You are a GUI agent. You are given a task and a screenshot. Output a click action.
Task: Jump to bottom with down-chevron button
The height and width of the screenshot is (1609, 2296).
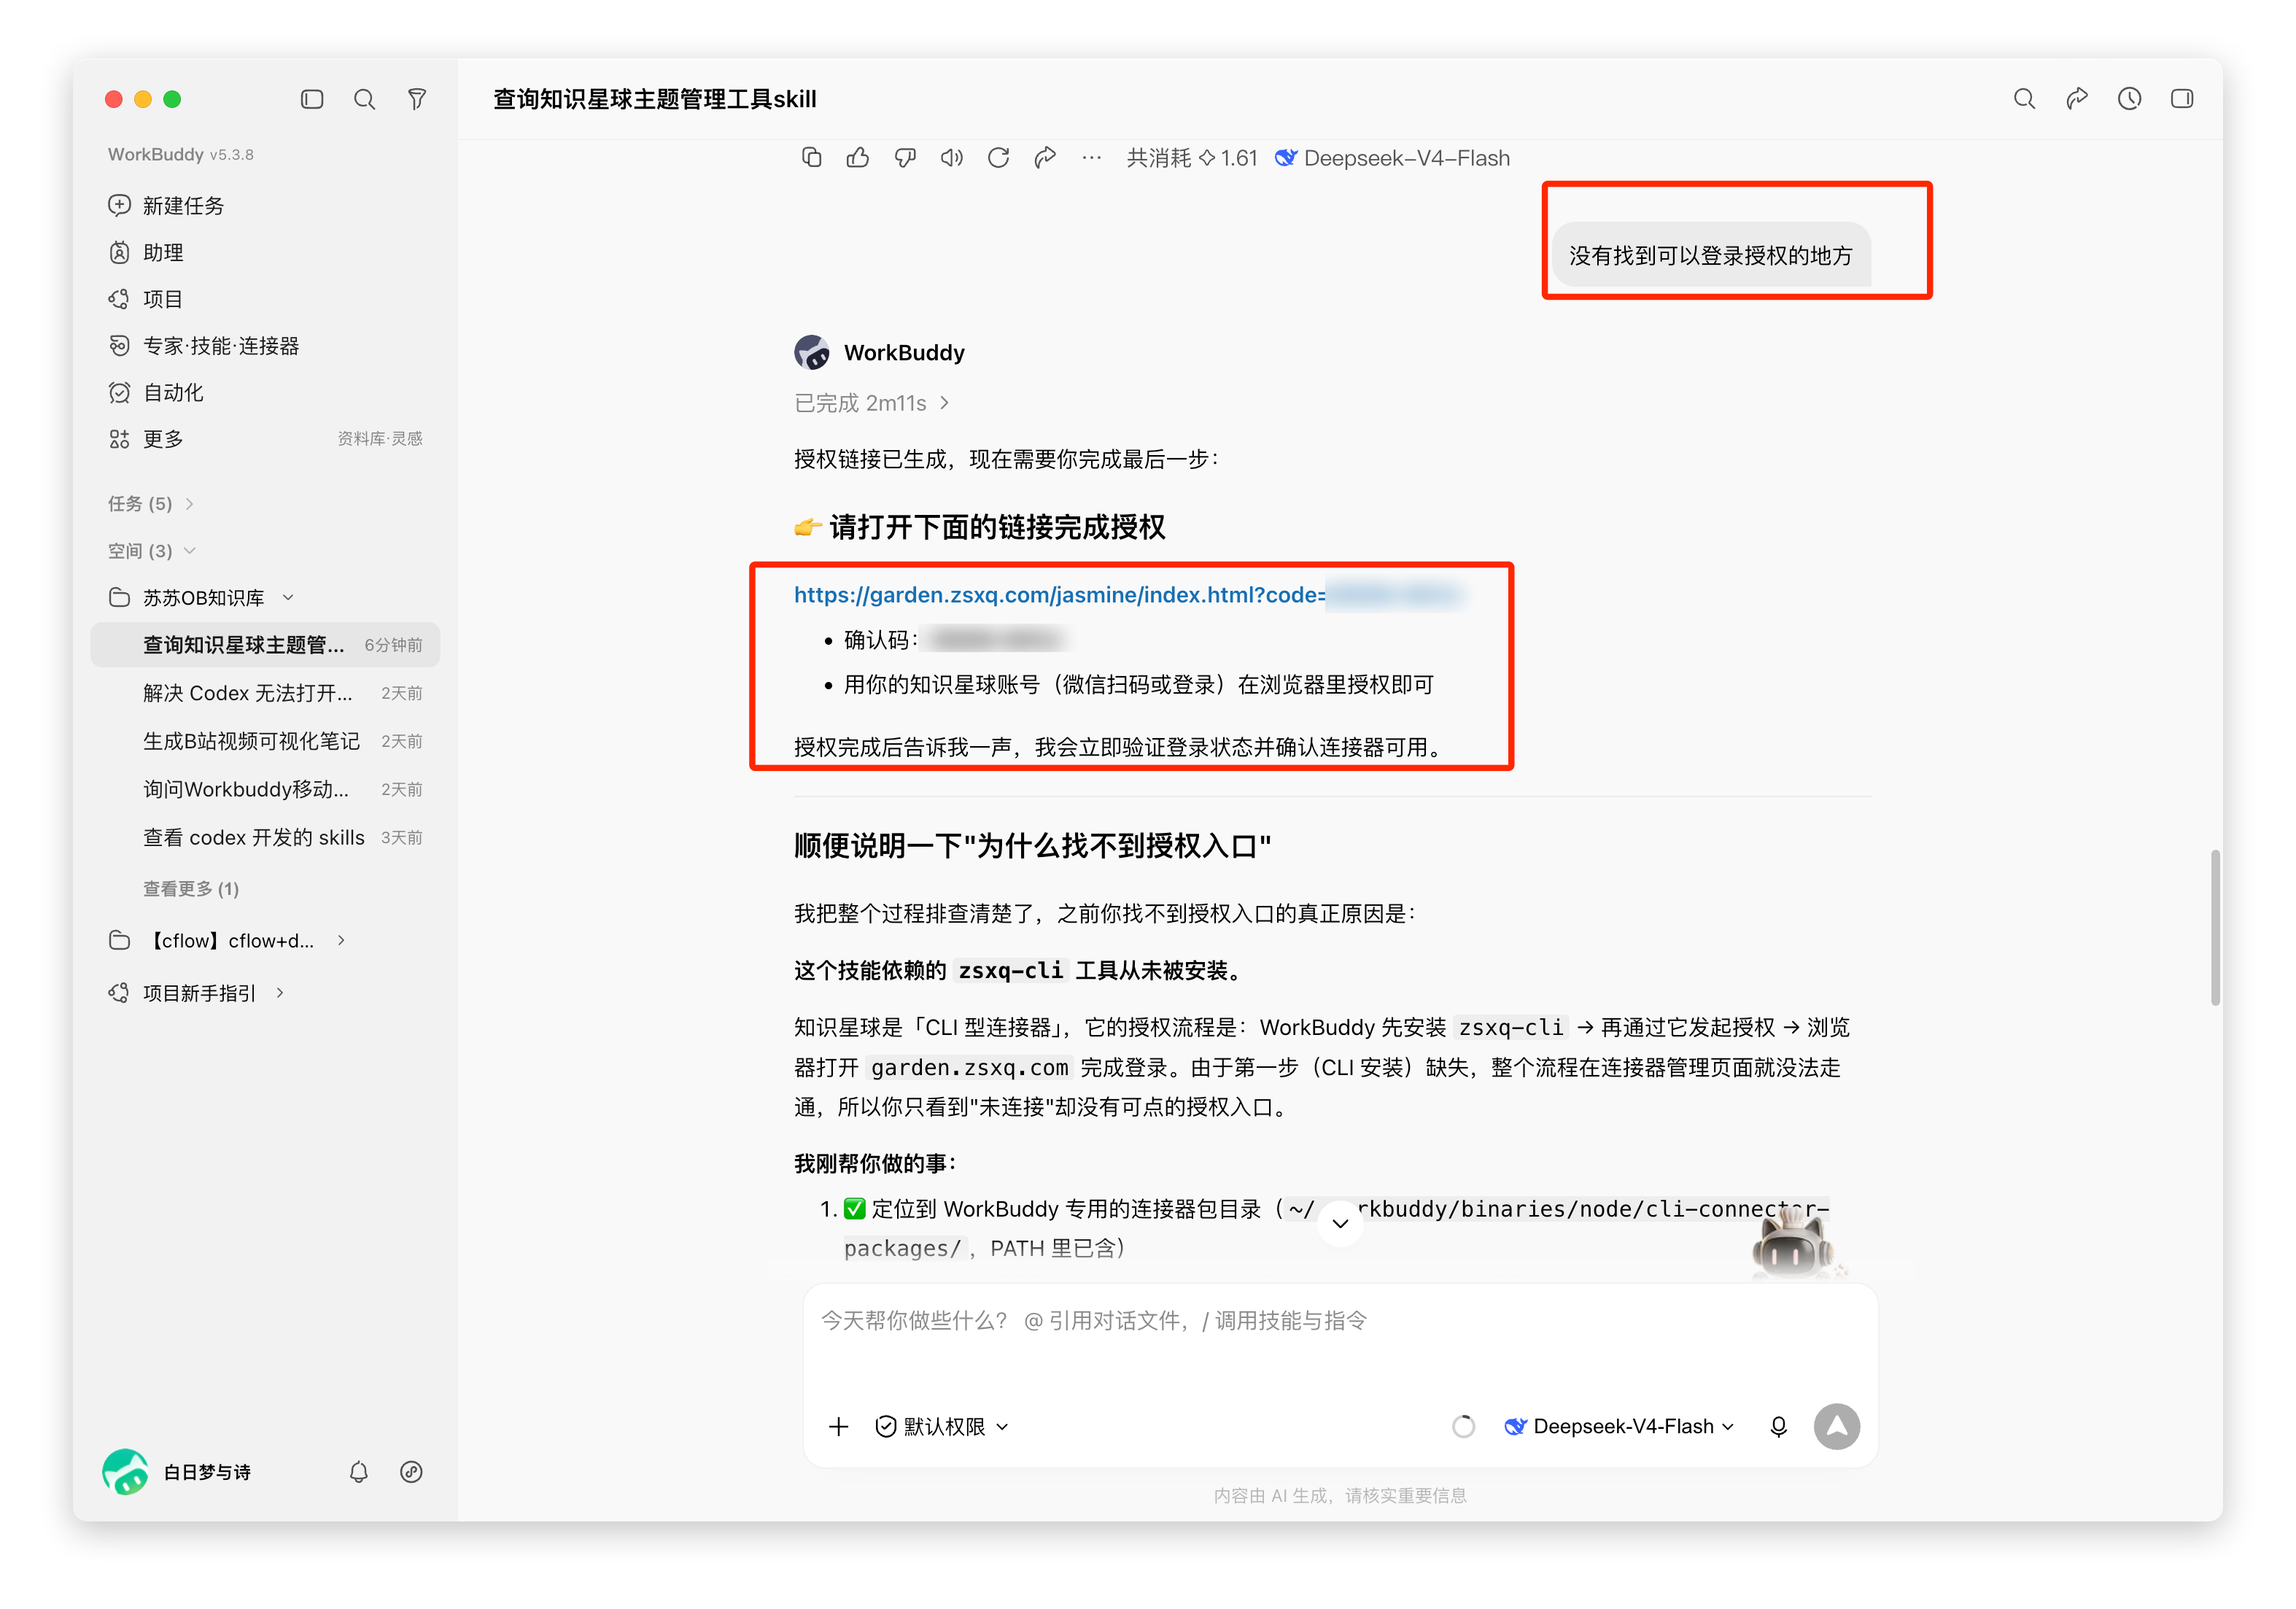1340,1223
